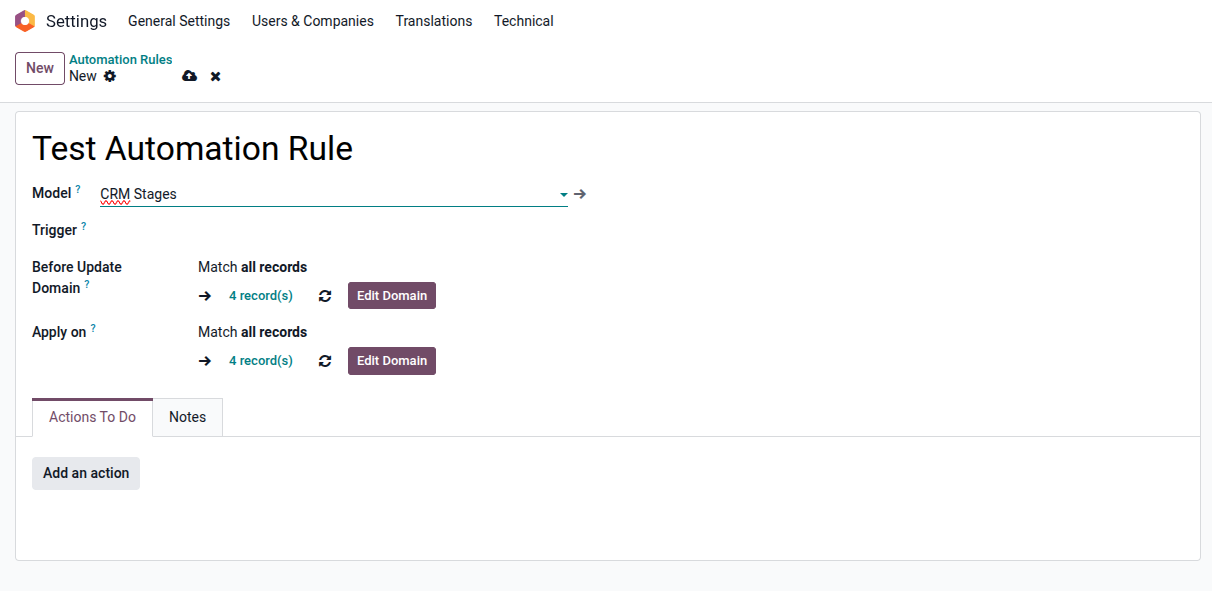Open the gear actions menu icon
Viewport: 1212px width, 591px height.
coord(110,76)
